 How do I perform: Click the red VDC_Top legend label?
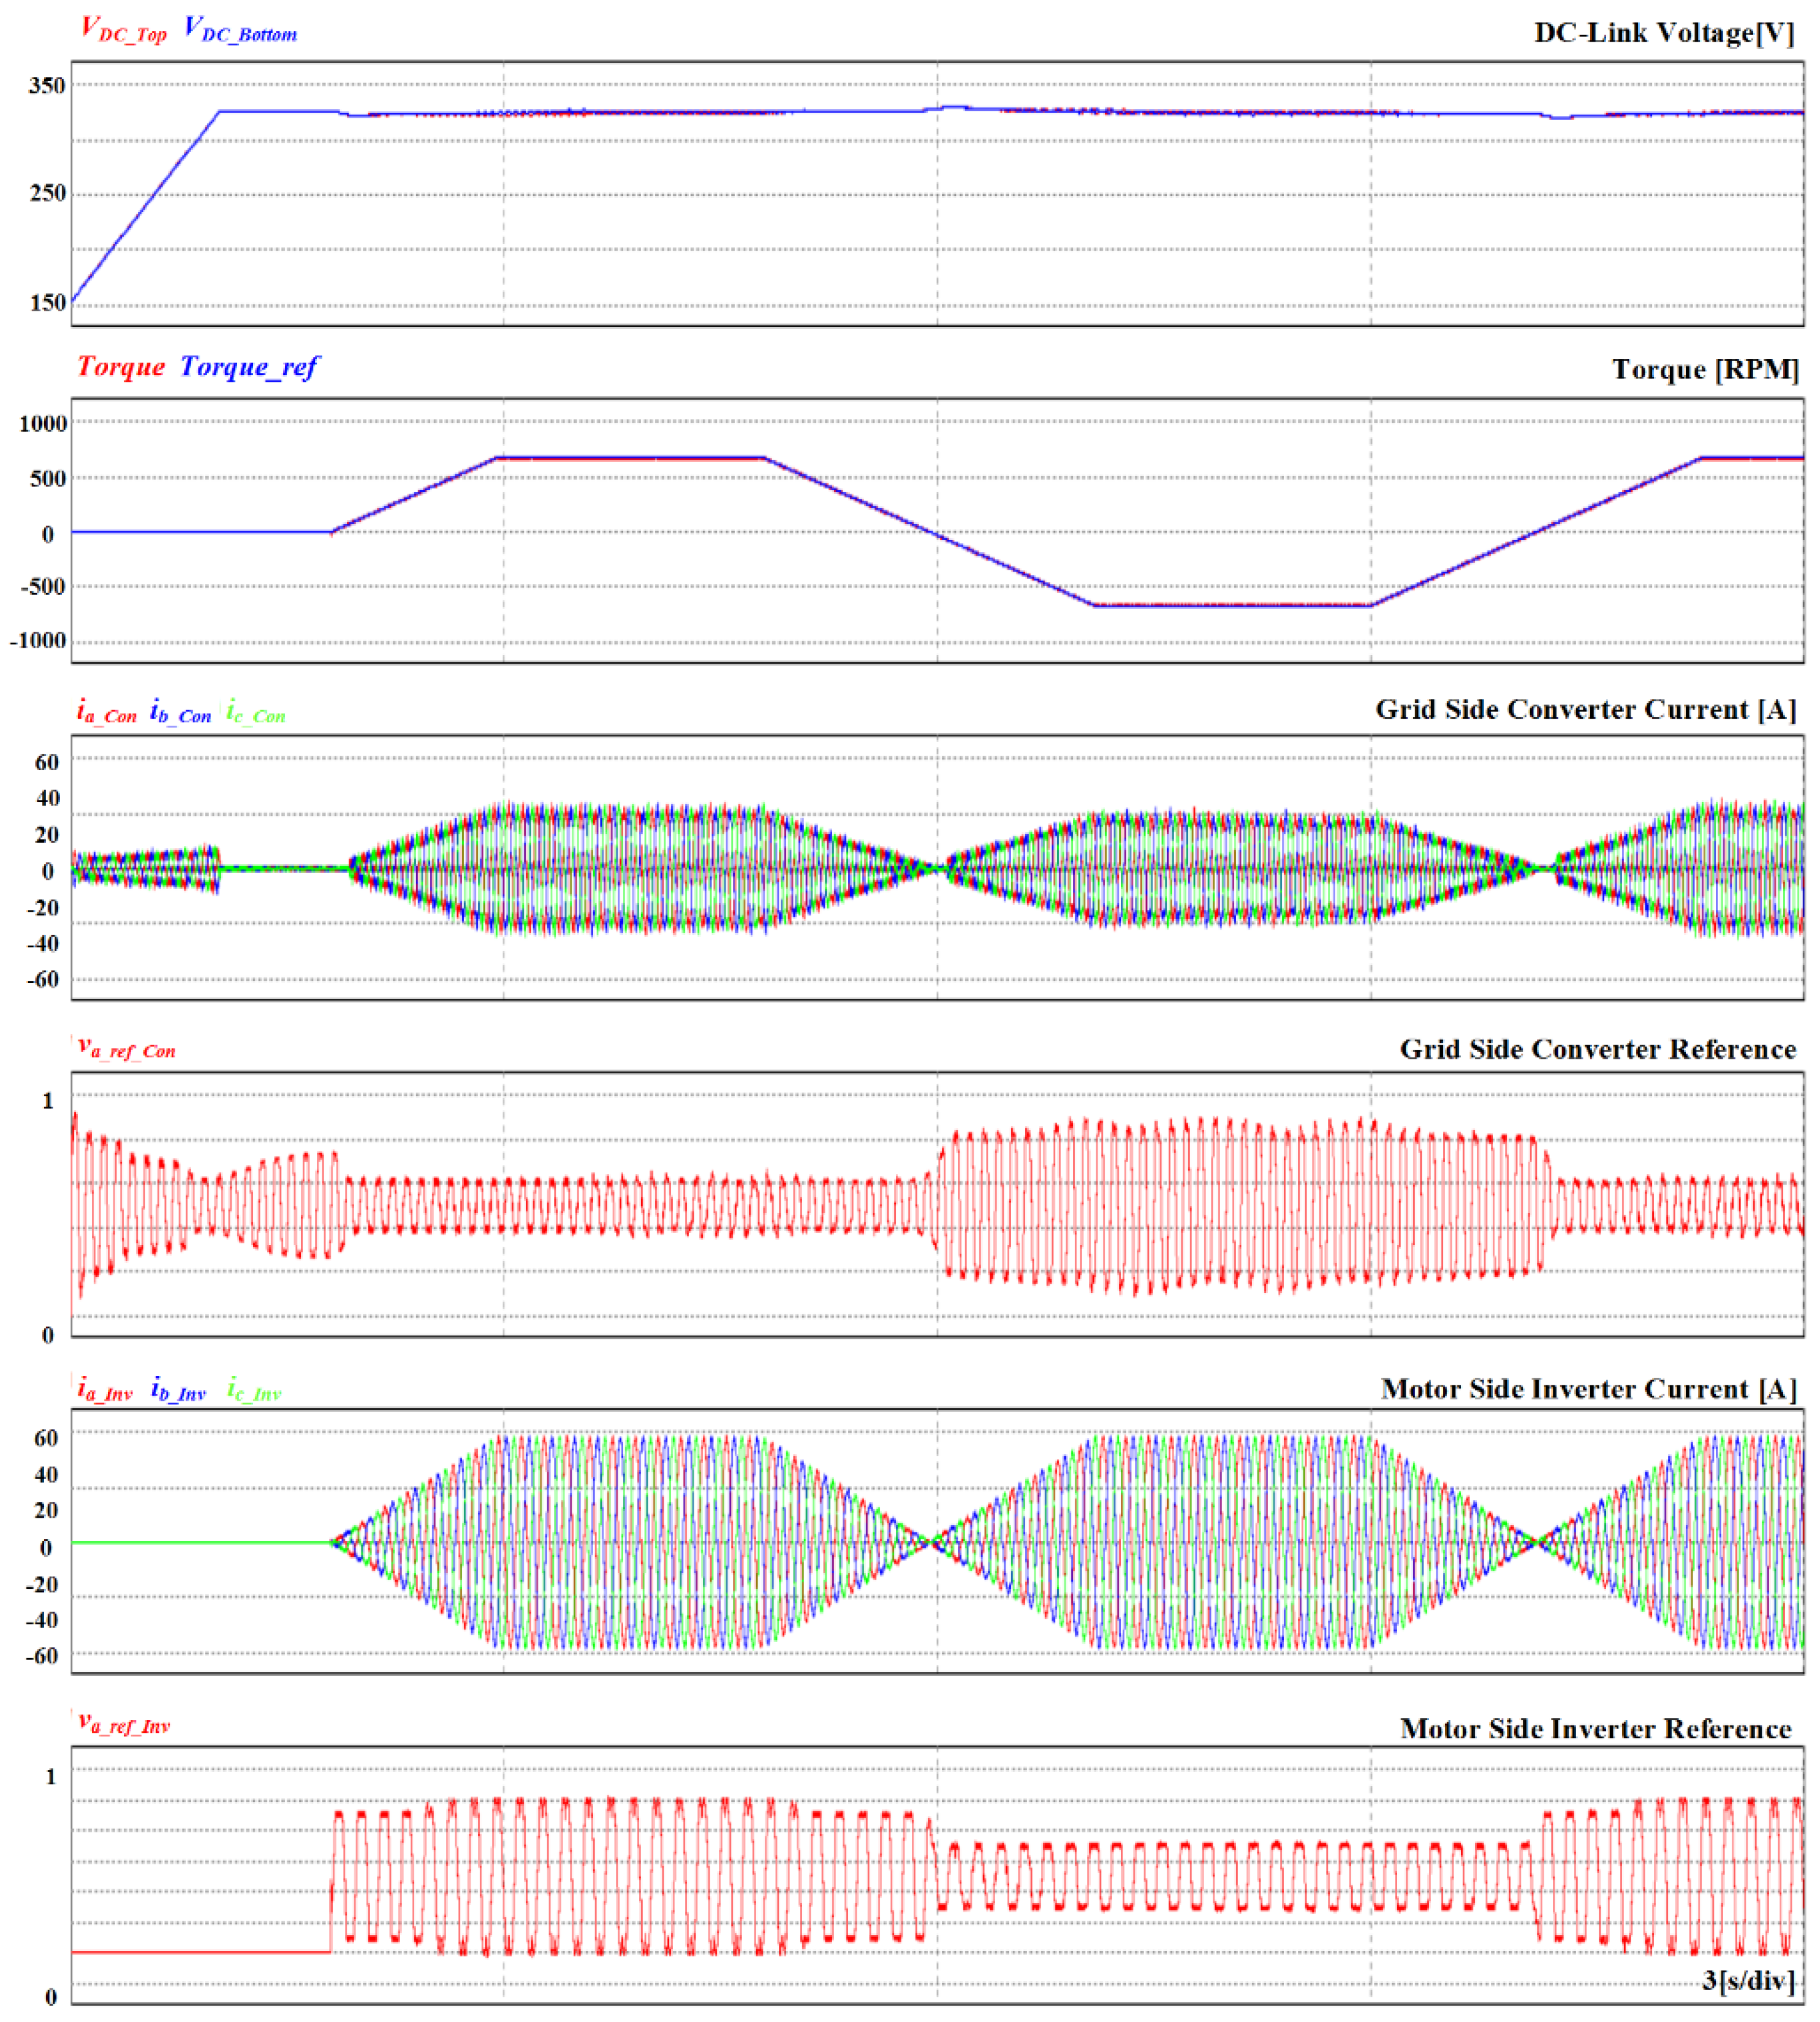click(x=123, y=30)
